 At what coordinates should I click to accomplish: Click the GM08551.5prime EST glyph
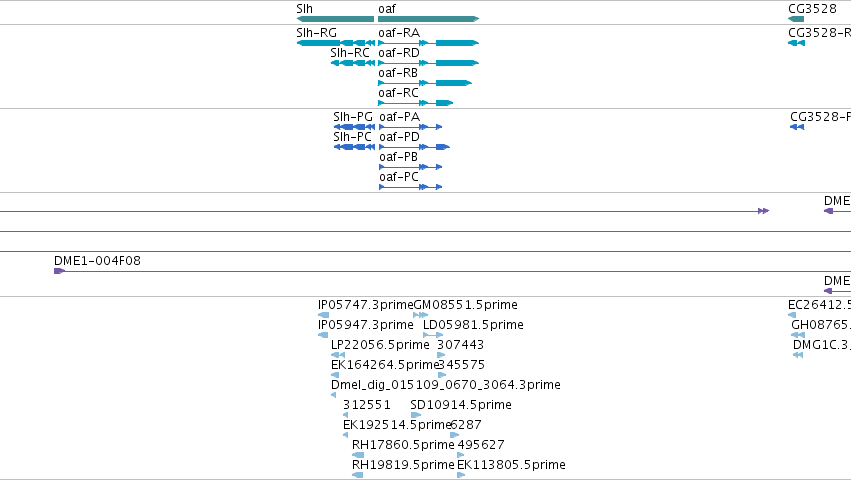[421, 315]
